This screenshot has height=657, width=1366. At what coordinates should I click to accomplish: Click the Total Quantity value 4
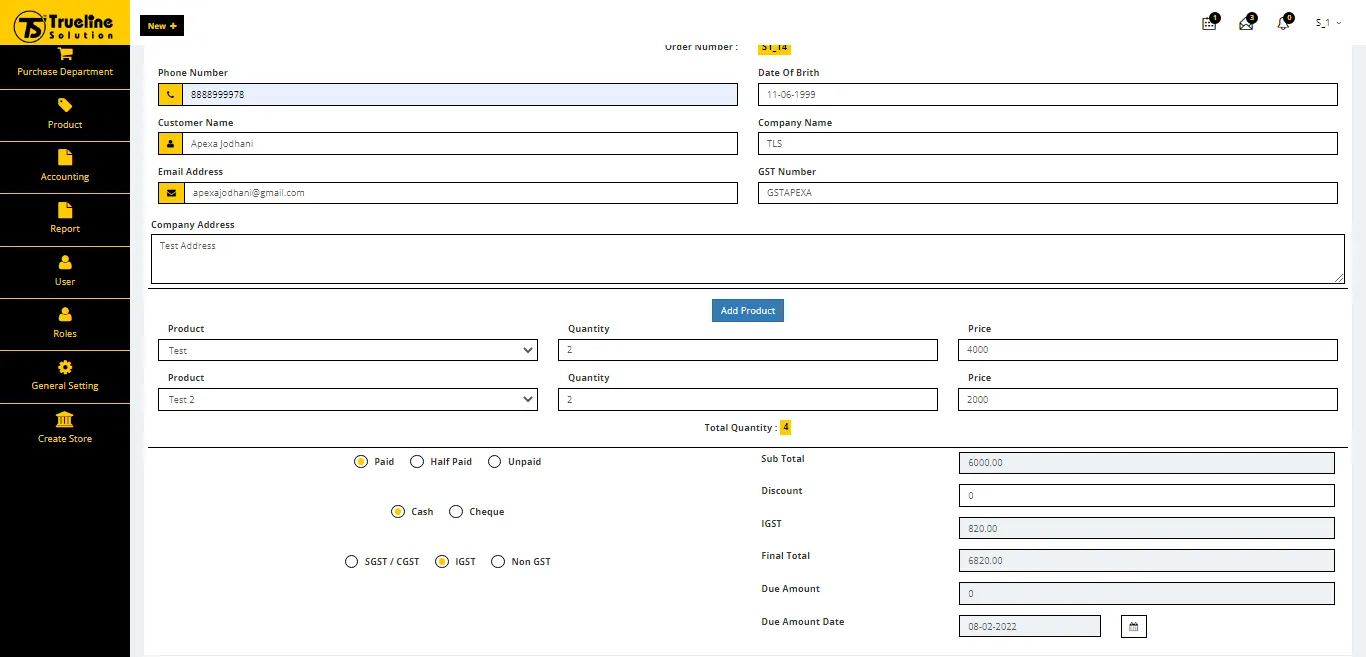tap(786, 427)
